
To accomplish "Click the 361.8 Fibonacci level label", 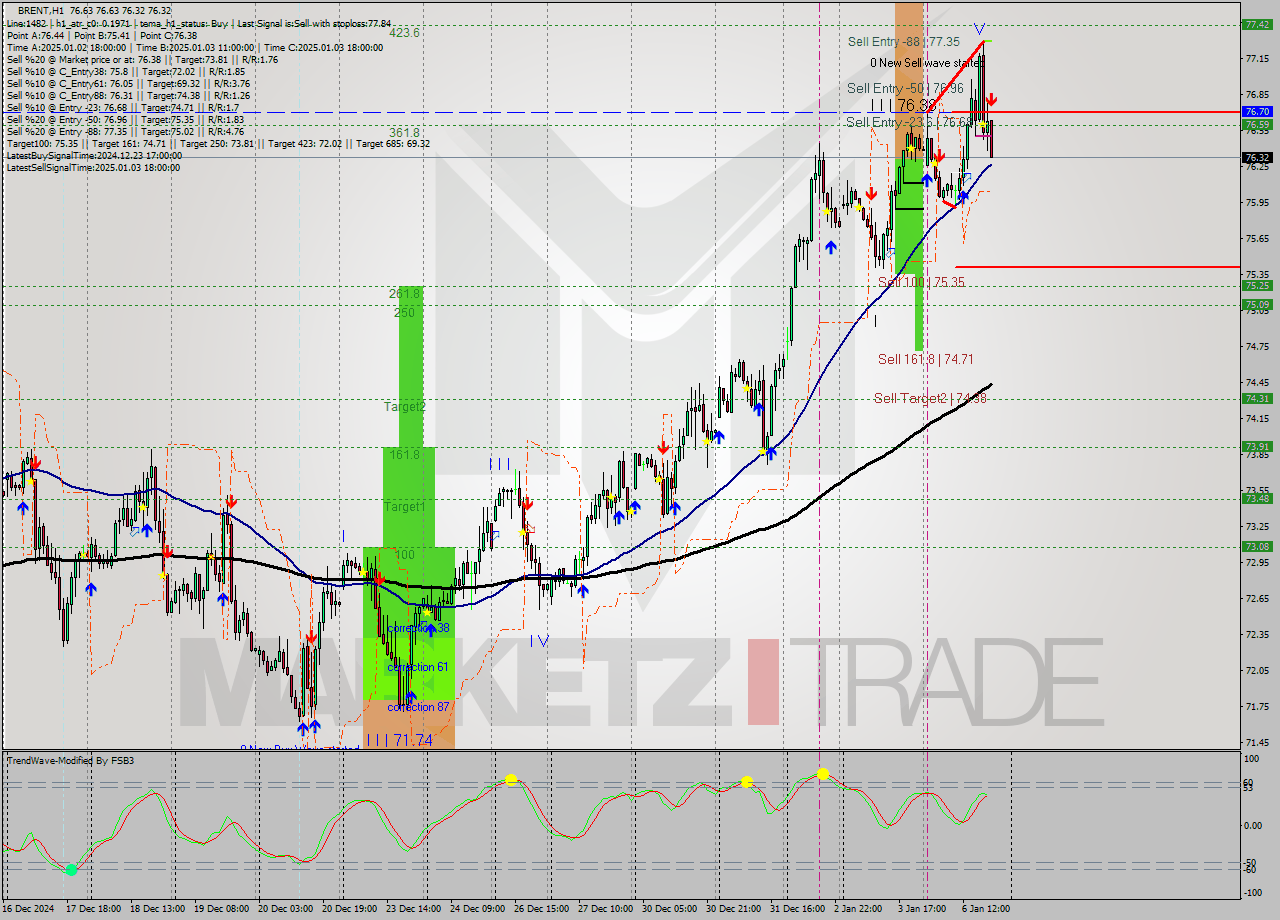I will point(404,132).
